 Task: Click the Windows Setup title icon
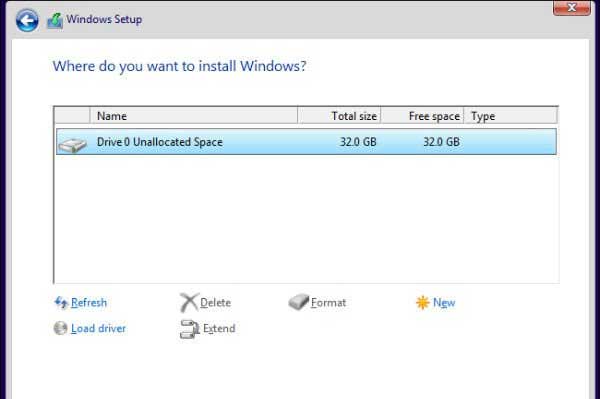(55, 21)
